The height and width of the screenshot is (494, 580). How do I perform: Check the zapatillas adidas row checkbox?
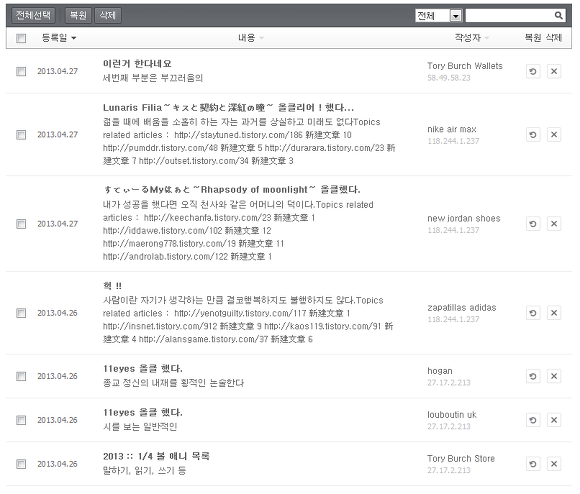(x=21, y=313)
